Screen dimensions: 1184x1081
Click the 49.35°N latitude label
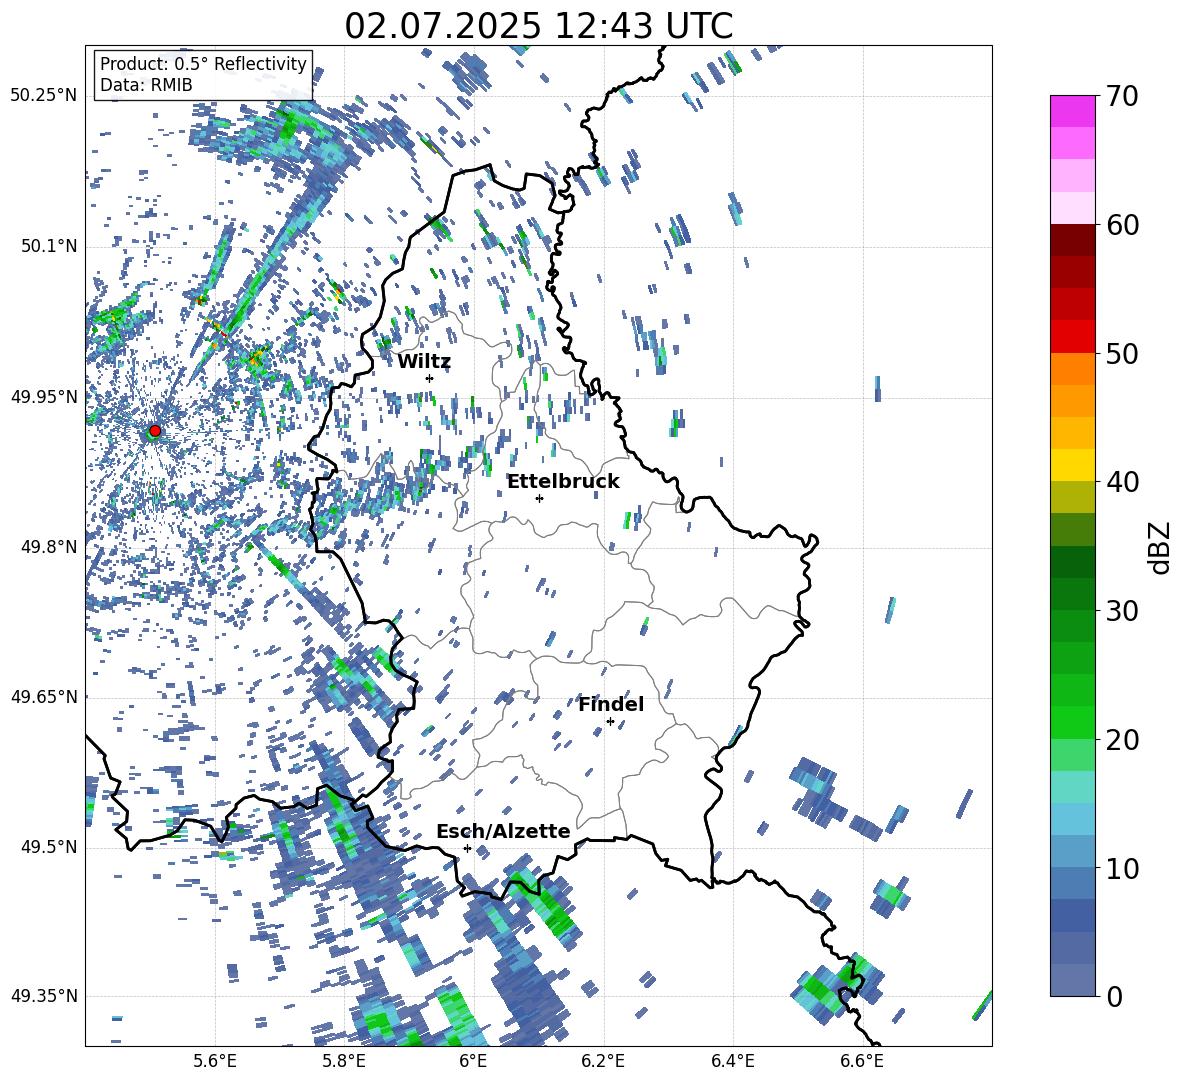[x=44, y=996]
